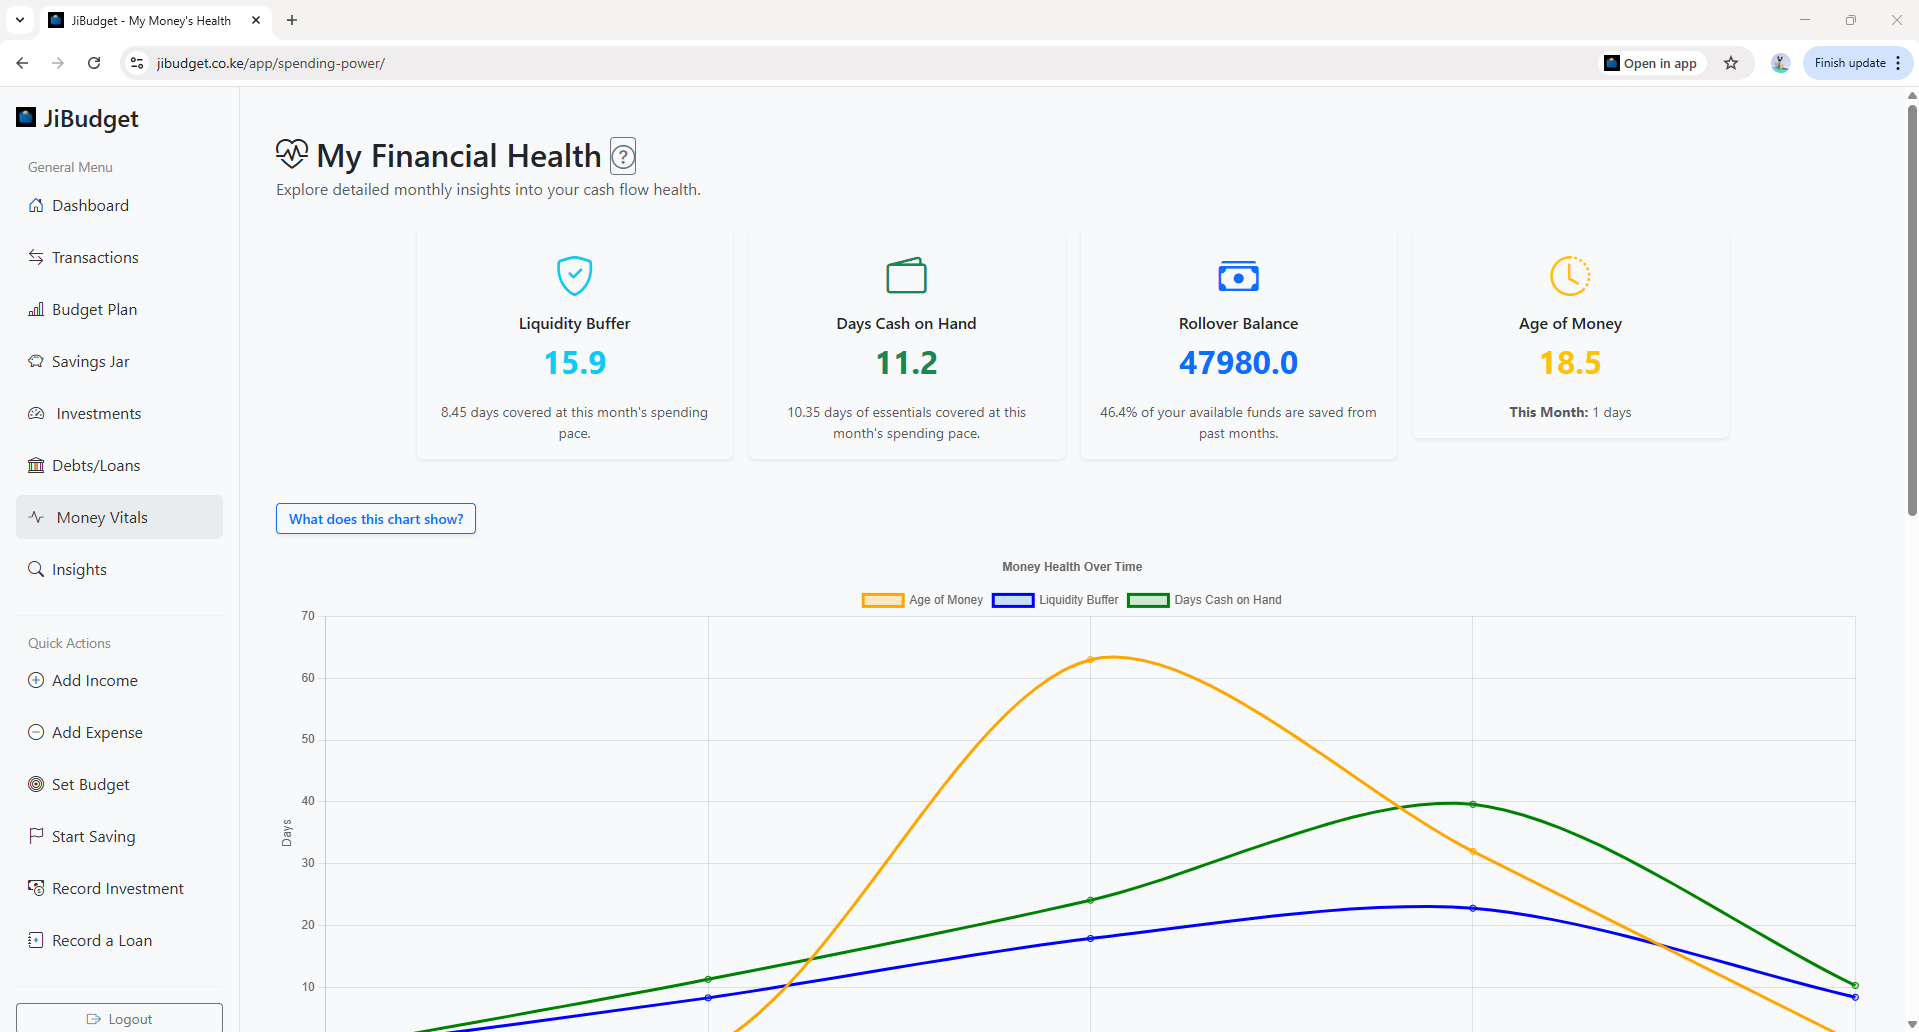Open the Dashboard menu item
This screenshot has width=1919, height=1032.
90,205
